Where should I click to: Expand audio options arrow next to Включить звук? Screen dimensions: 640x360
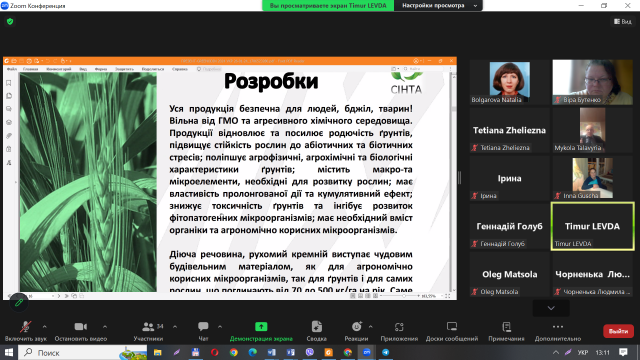tap(44, 327)
